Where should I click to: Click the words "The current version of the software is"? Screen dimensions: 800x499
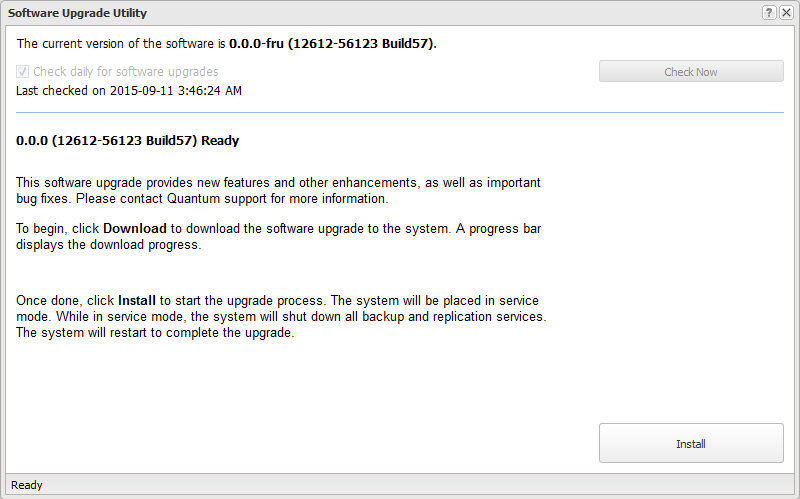pos(122,44)
